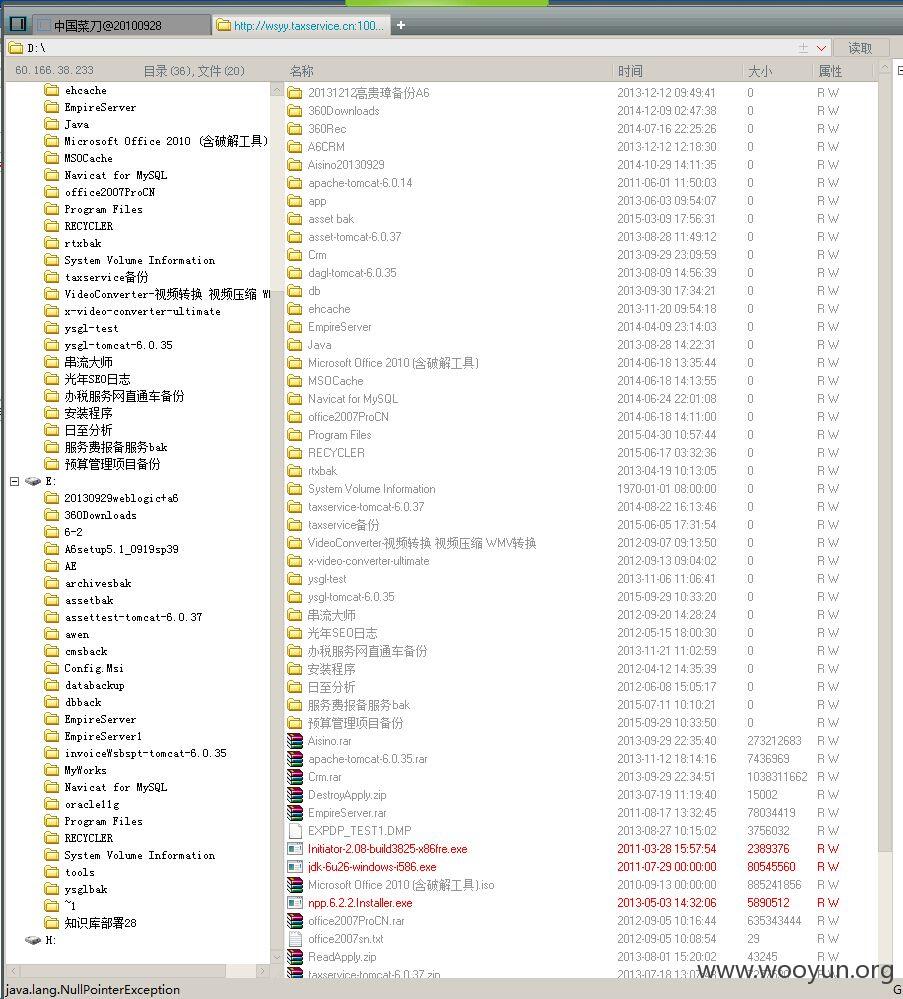
Task: Sort by 时间 column header
Action: click(630, 71)
